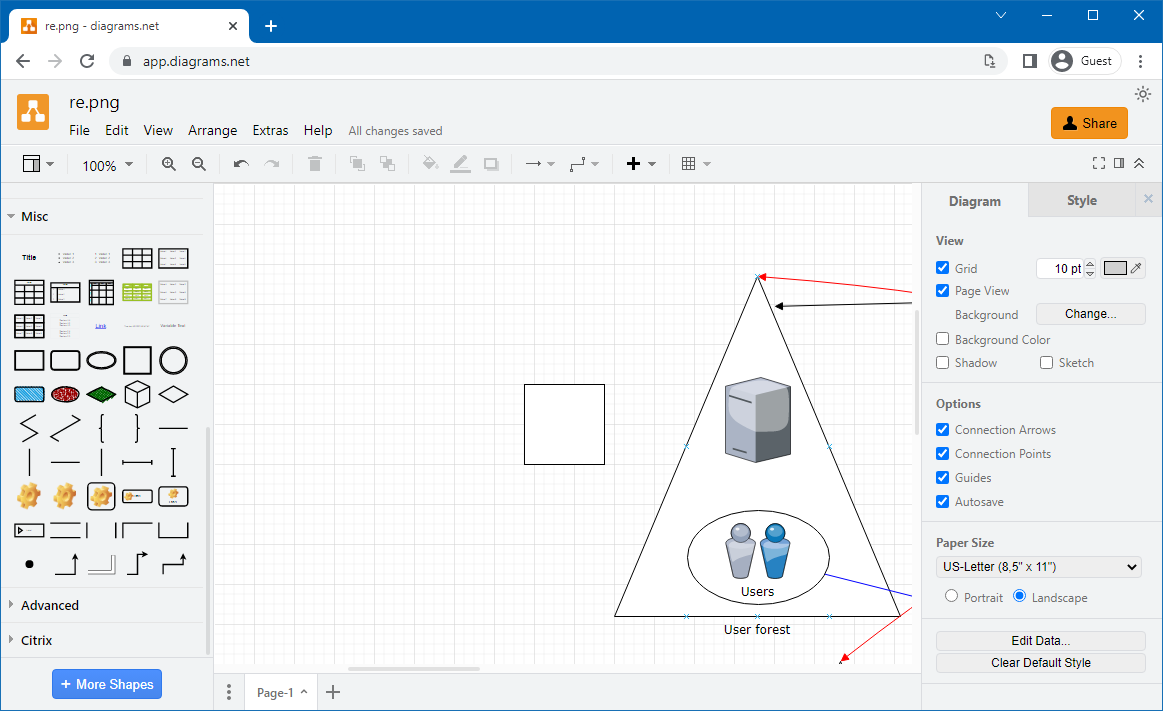Viewport: 1163px width, 711px height.
Task: Click the Undo icon in the toolbar
Action: 240,163
